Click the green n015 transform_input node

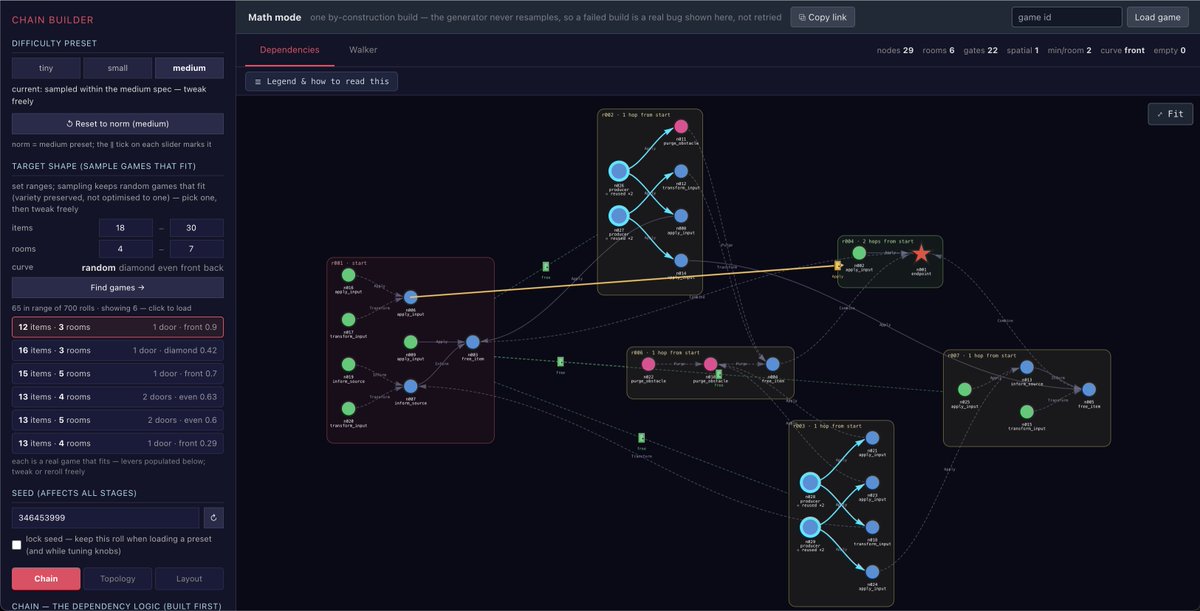click(x=1026, y=412)
